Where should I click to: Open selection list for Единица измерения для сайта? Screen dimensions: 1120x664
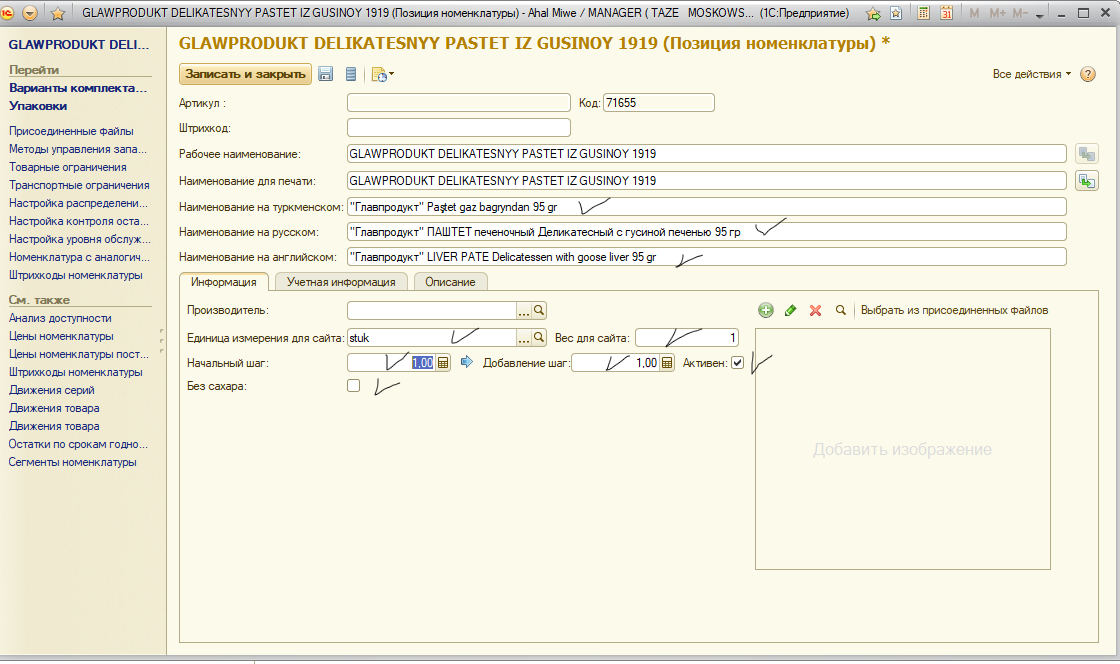click(x=523, y=337)
